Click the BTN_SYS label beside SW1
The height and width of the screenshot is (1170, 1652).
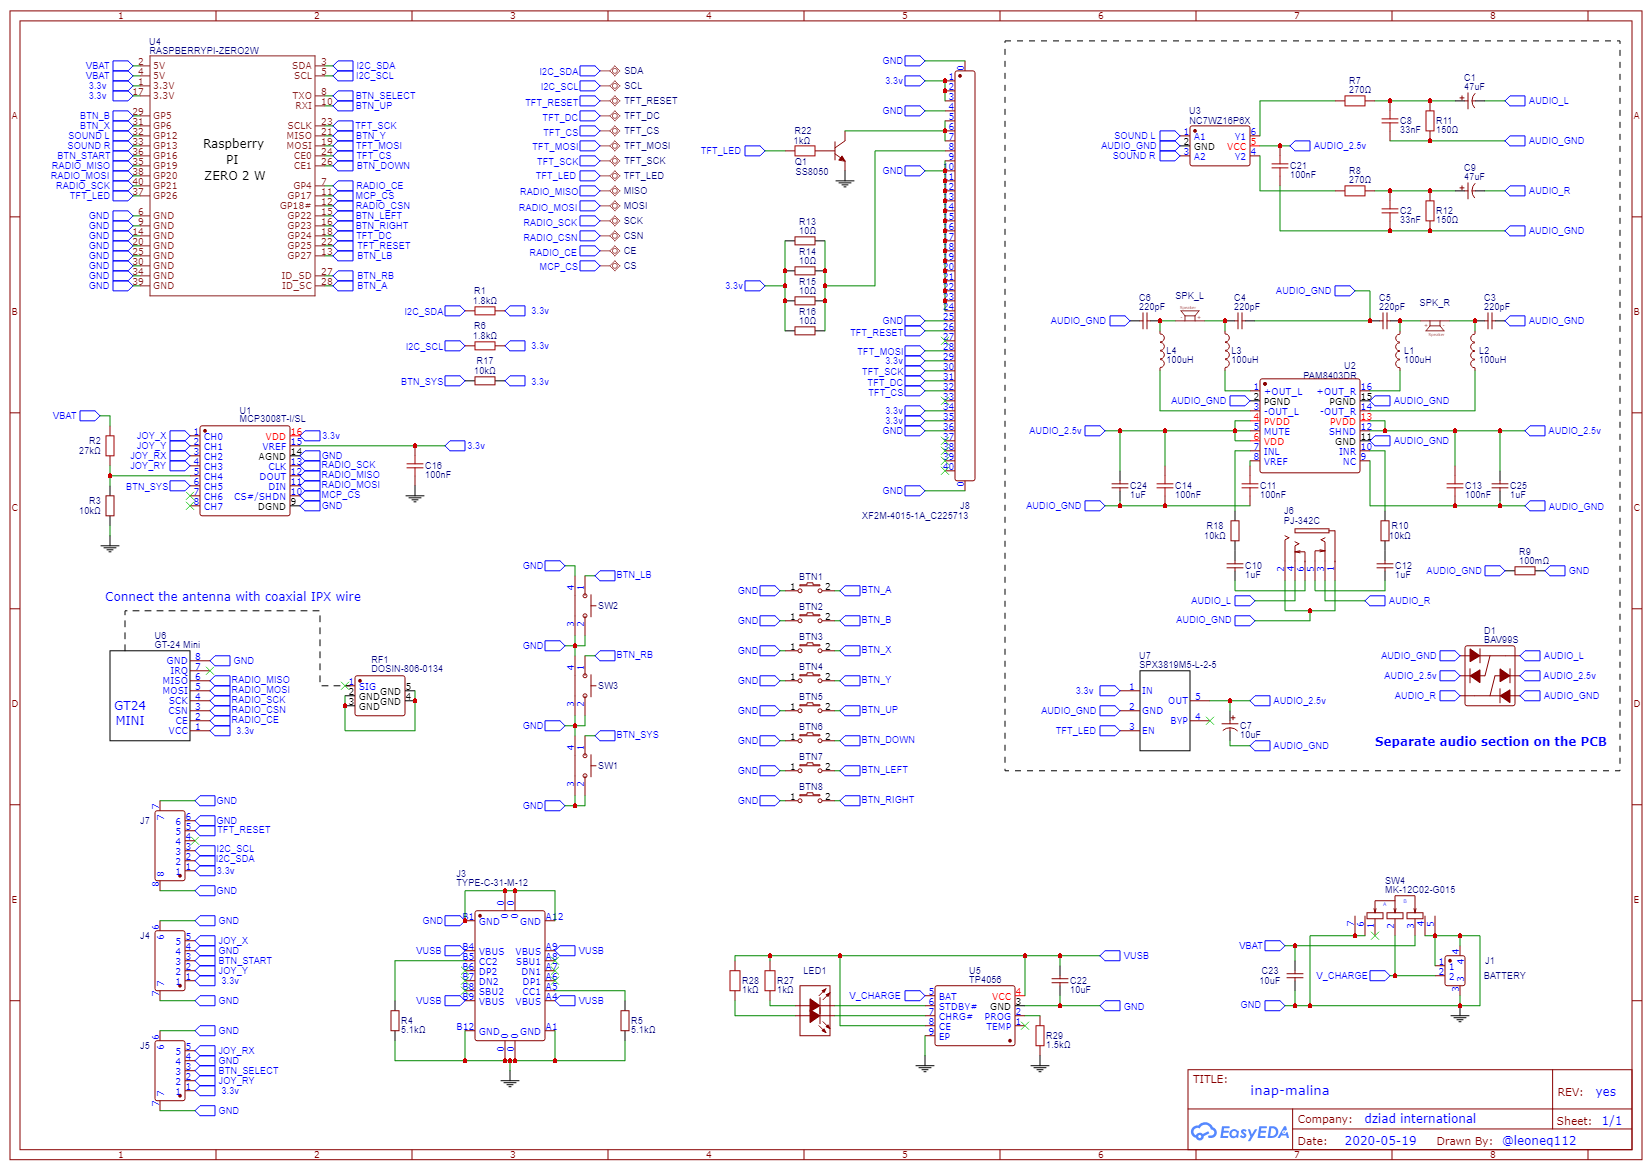click(x=627, y=735)
